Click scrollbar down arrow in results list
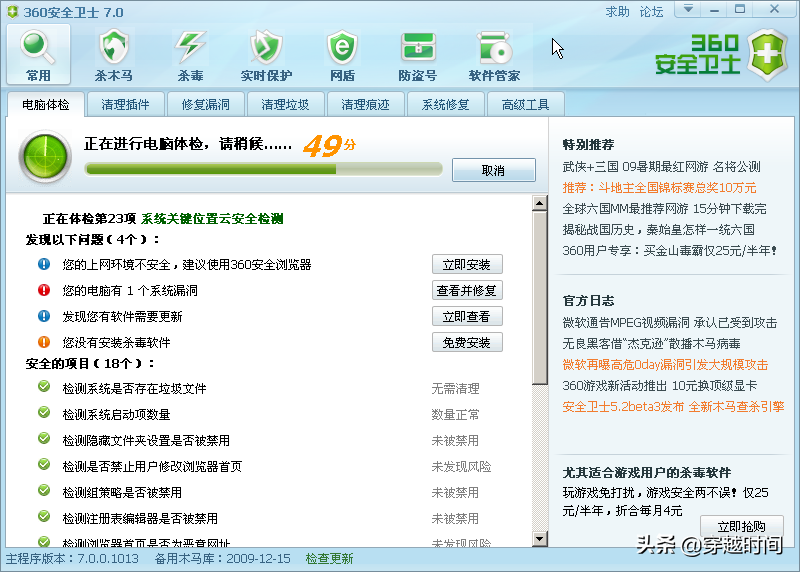Viewport: 800px width, 572px height. click(540, 539)
